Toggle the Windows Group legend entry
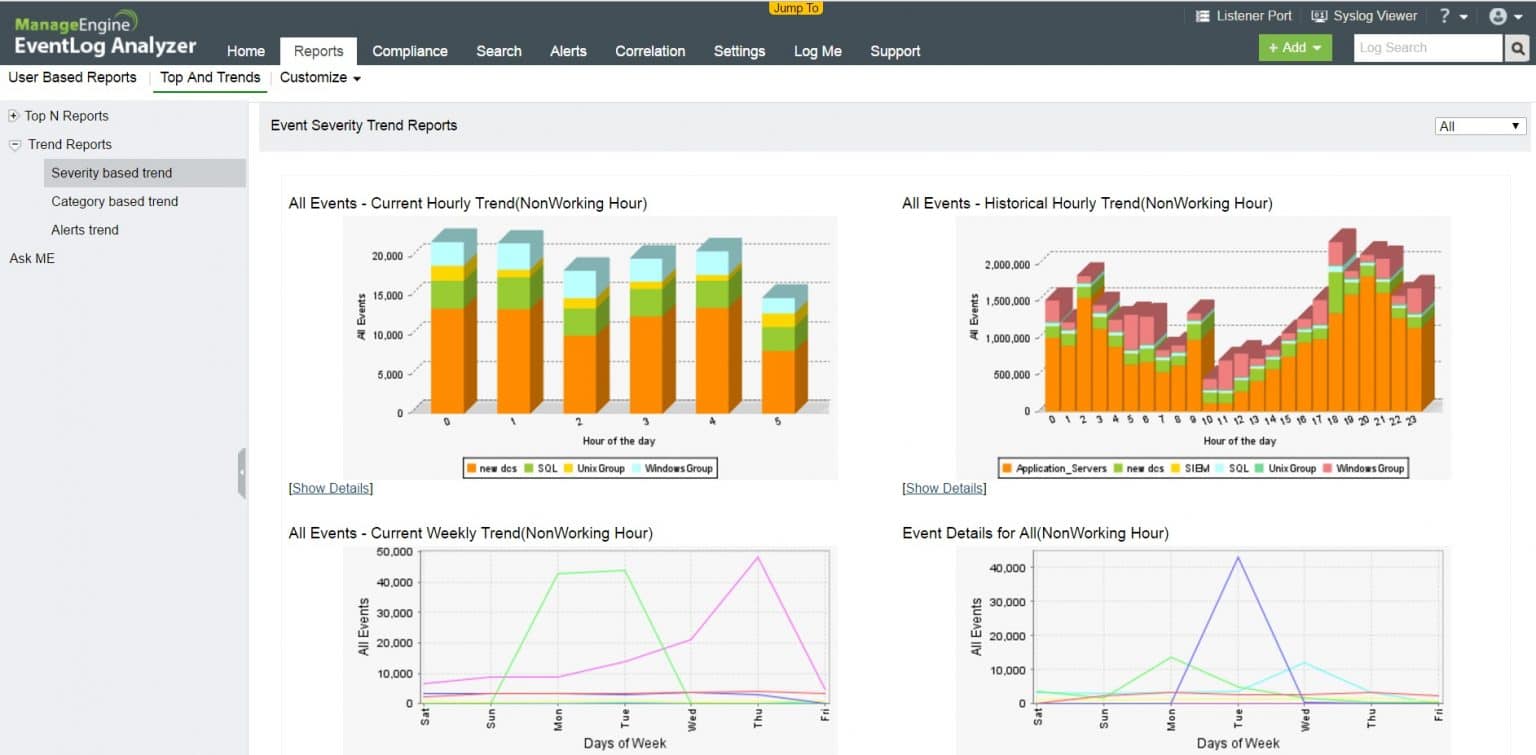 (x=680, y=467)
